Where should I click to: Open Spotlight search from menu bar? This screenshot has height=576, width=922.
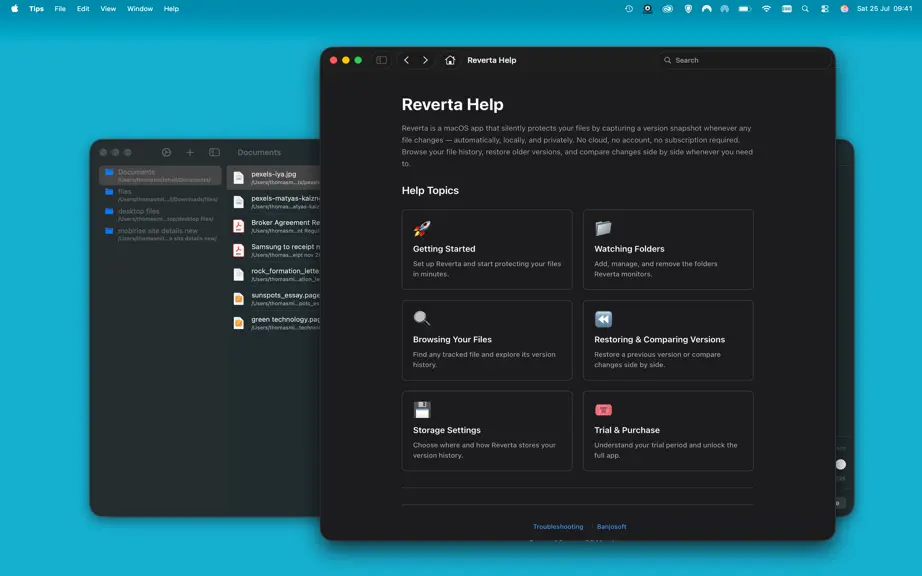click(805, 9)
